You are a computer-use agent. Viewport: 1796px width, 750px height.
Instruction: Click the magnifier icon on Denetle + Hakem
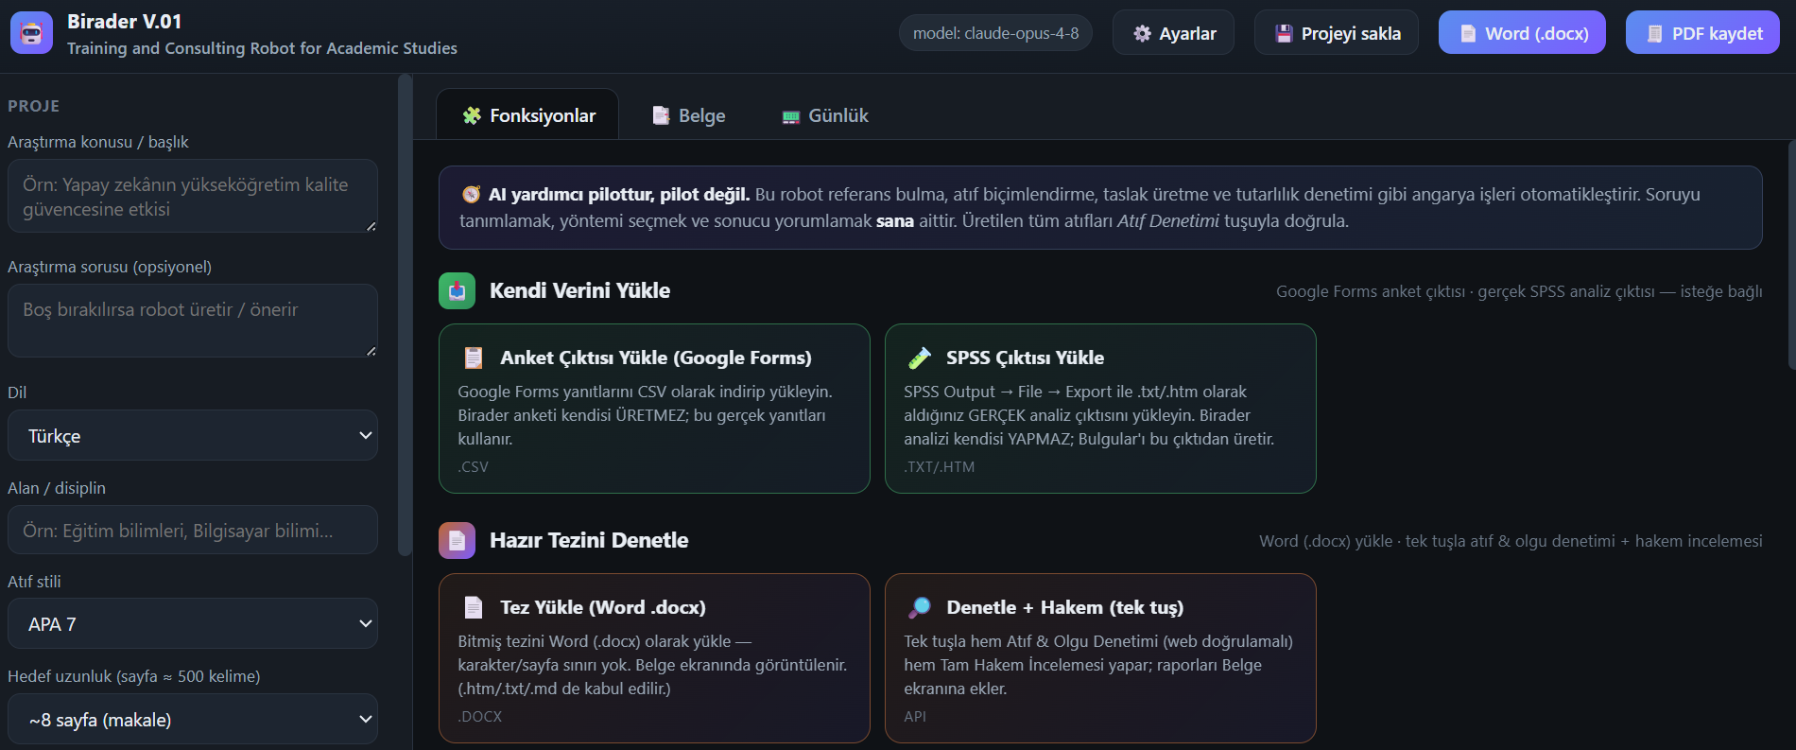pos(920,608)
